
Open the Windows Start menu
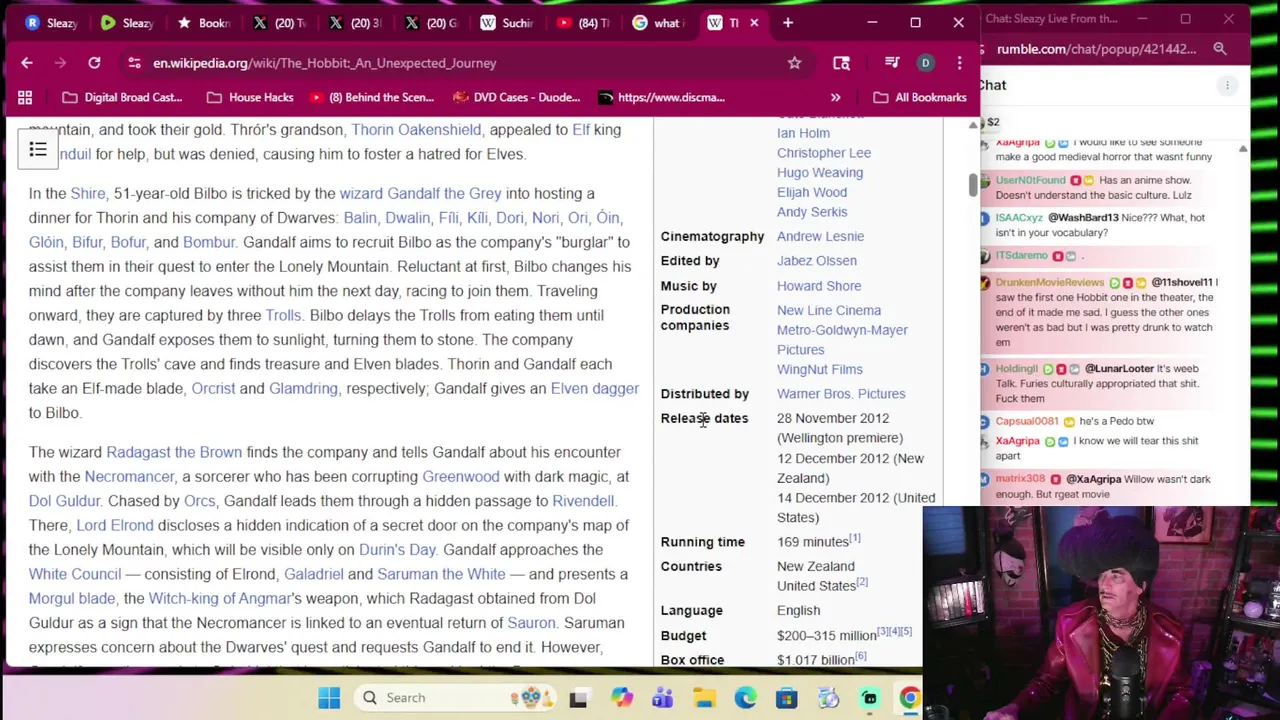[329, 698]
